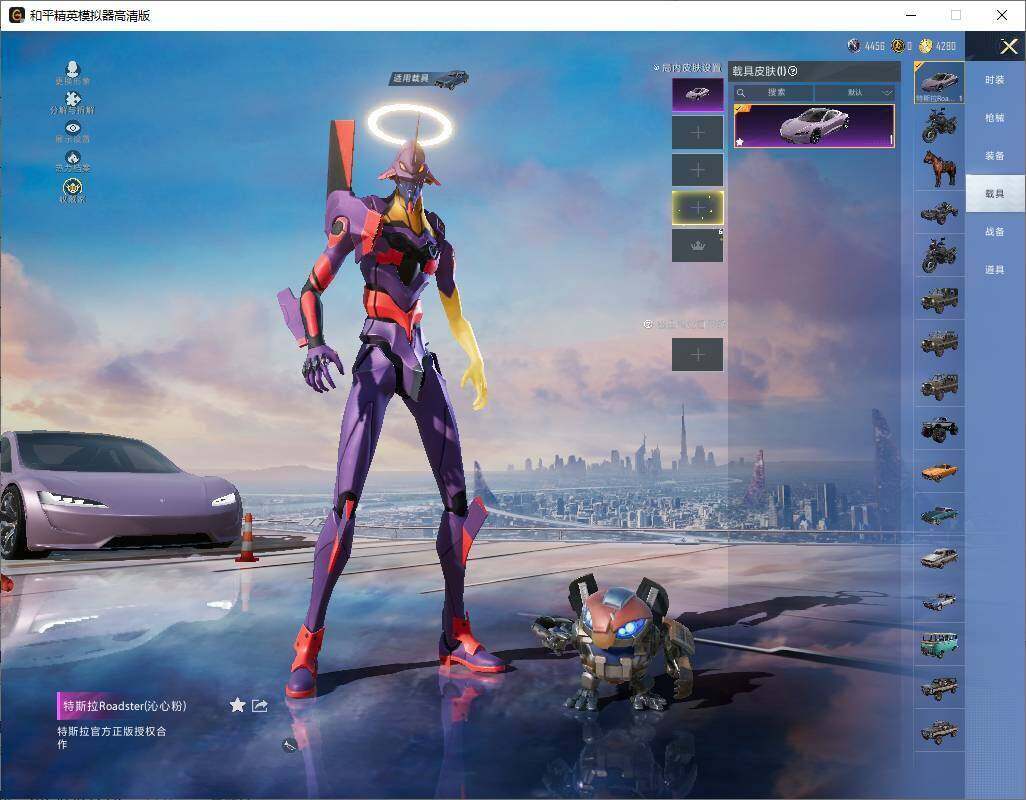Viewport: 1026px width, 800px height.
Task: Switch to the 战备 tab
Action: [995, 232]
